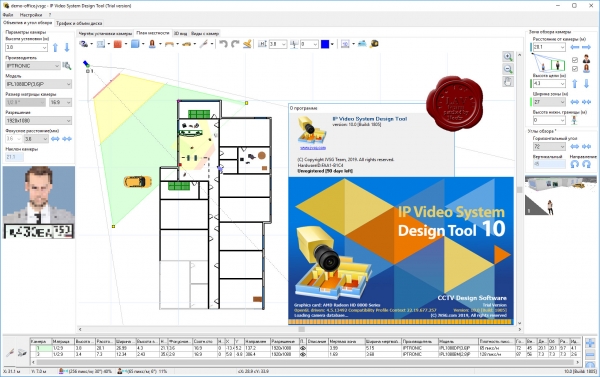This screenshot has height=377, width=600.
Task: Open the IPTRONIC manufacturer dropdown
Action: click(x=33, y=66)
